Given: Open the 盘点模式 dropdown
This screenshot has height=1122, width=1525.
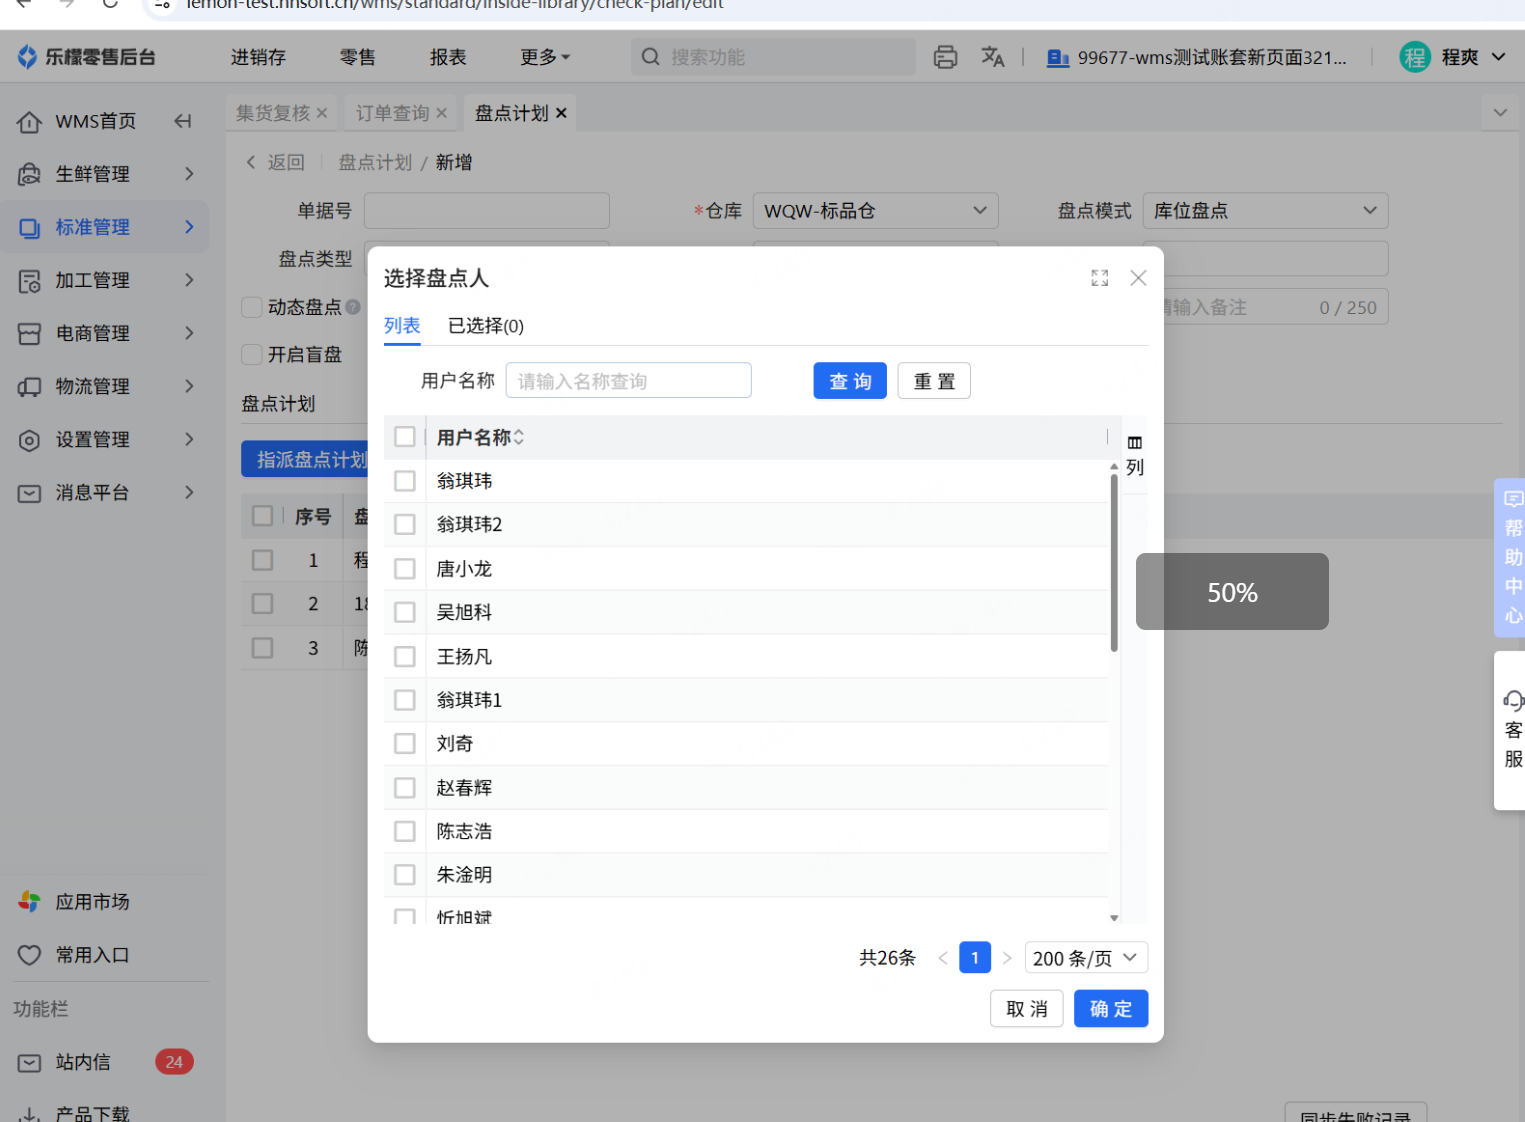Looking at the screenshot, I should click(1264, 211).
